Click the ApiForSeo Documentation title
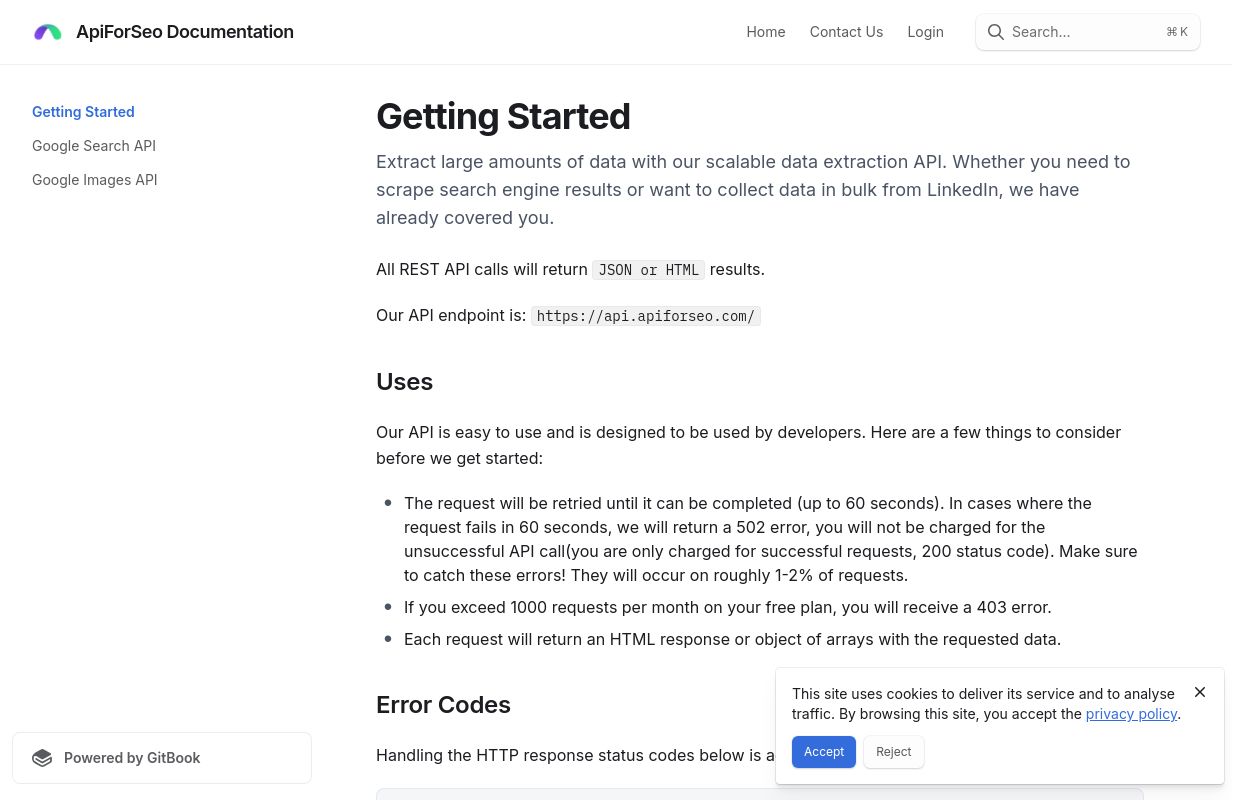Screen dimensions: 1240x800 coord(185,32)
